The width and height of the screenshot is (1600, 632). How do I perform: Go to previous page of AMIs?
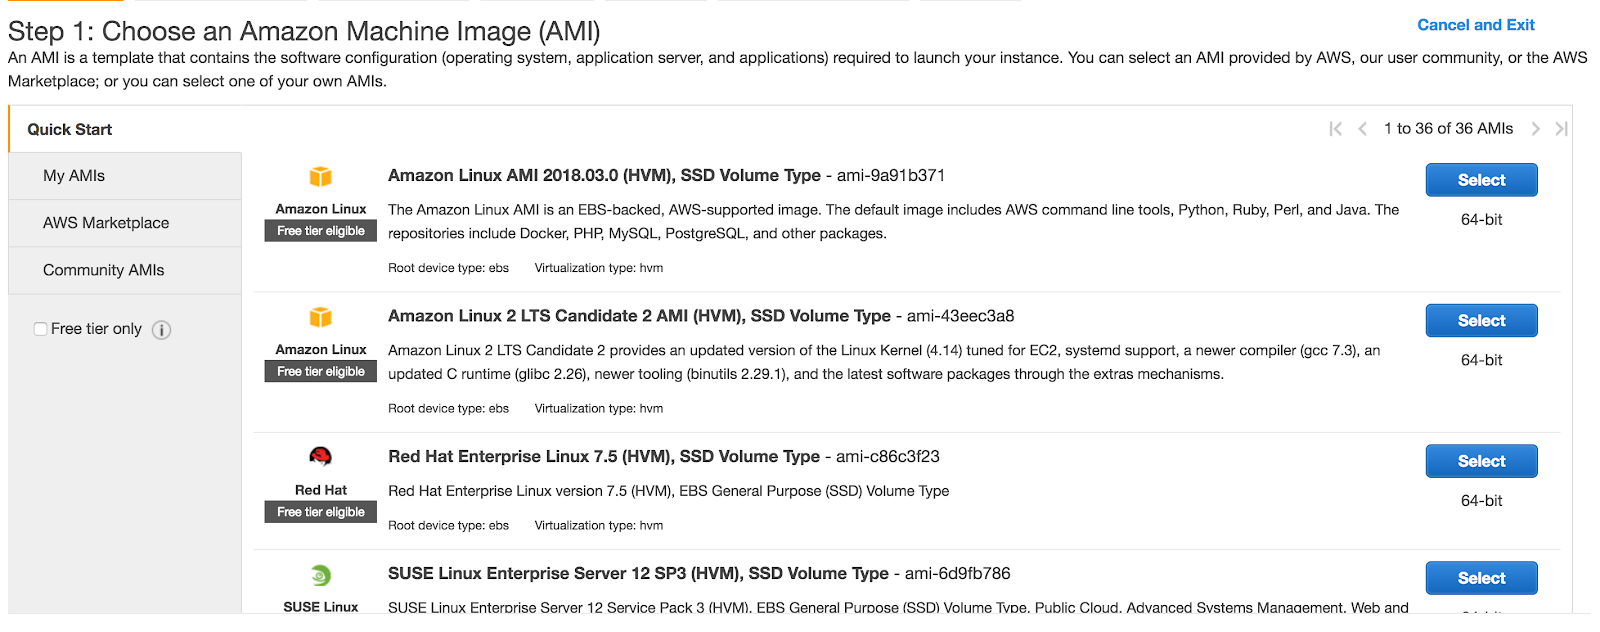click(1362, 129)
